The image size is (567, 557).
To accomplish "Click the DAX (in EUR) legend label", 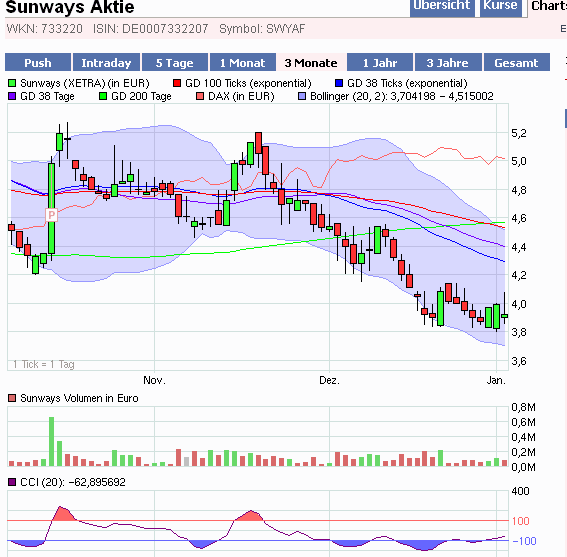I will (241, 96).
